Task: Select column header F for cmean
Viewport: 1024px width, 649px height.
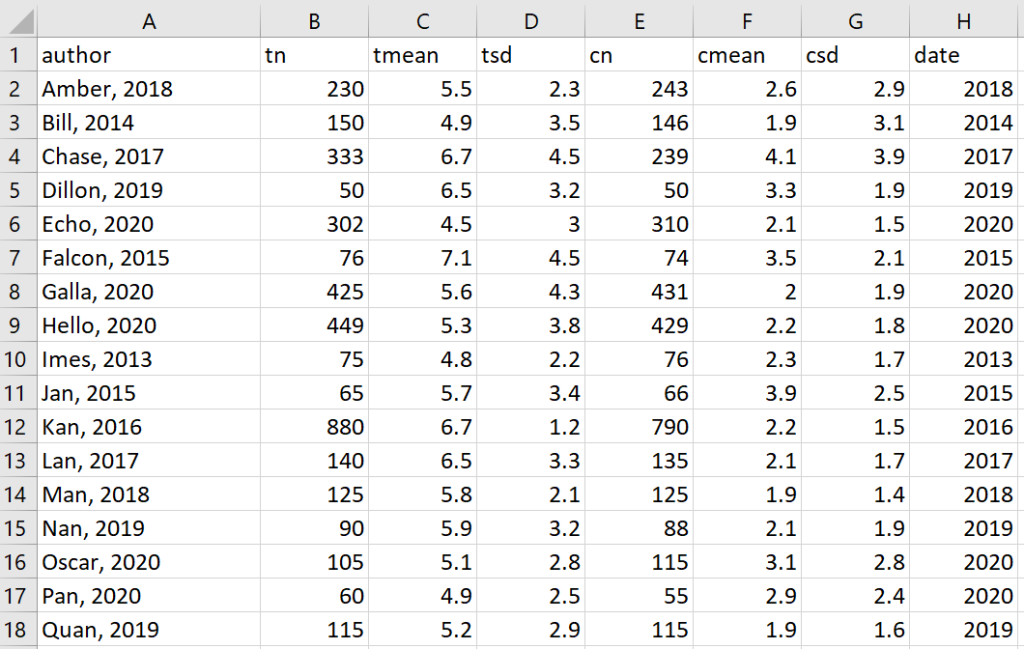Action: [746, 21]
